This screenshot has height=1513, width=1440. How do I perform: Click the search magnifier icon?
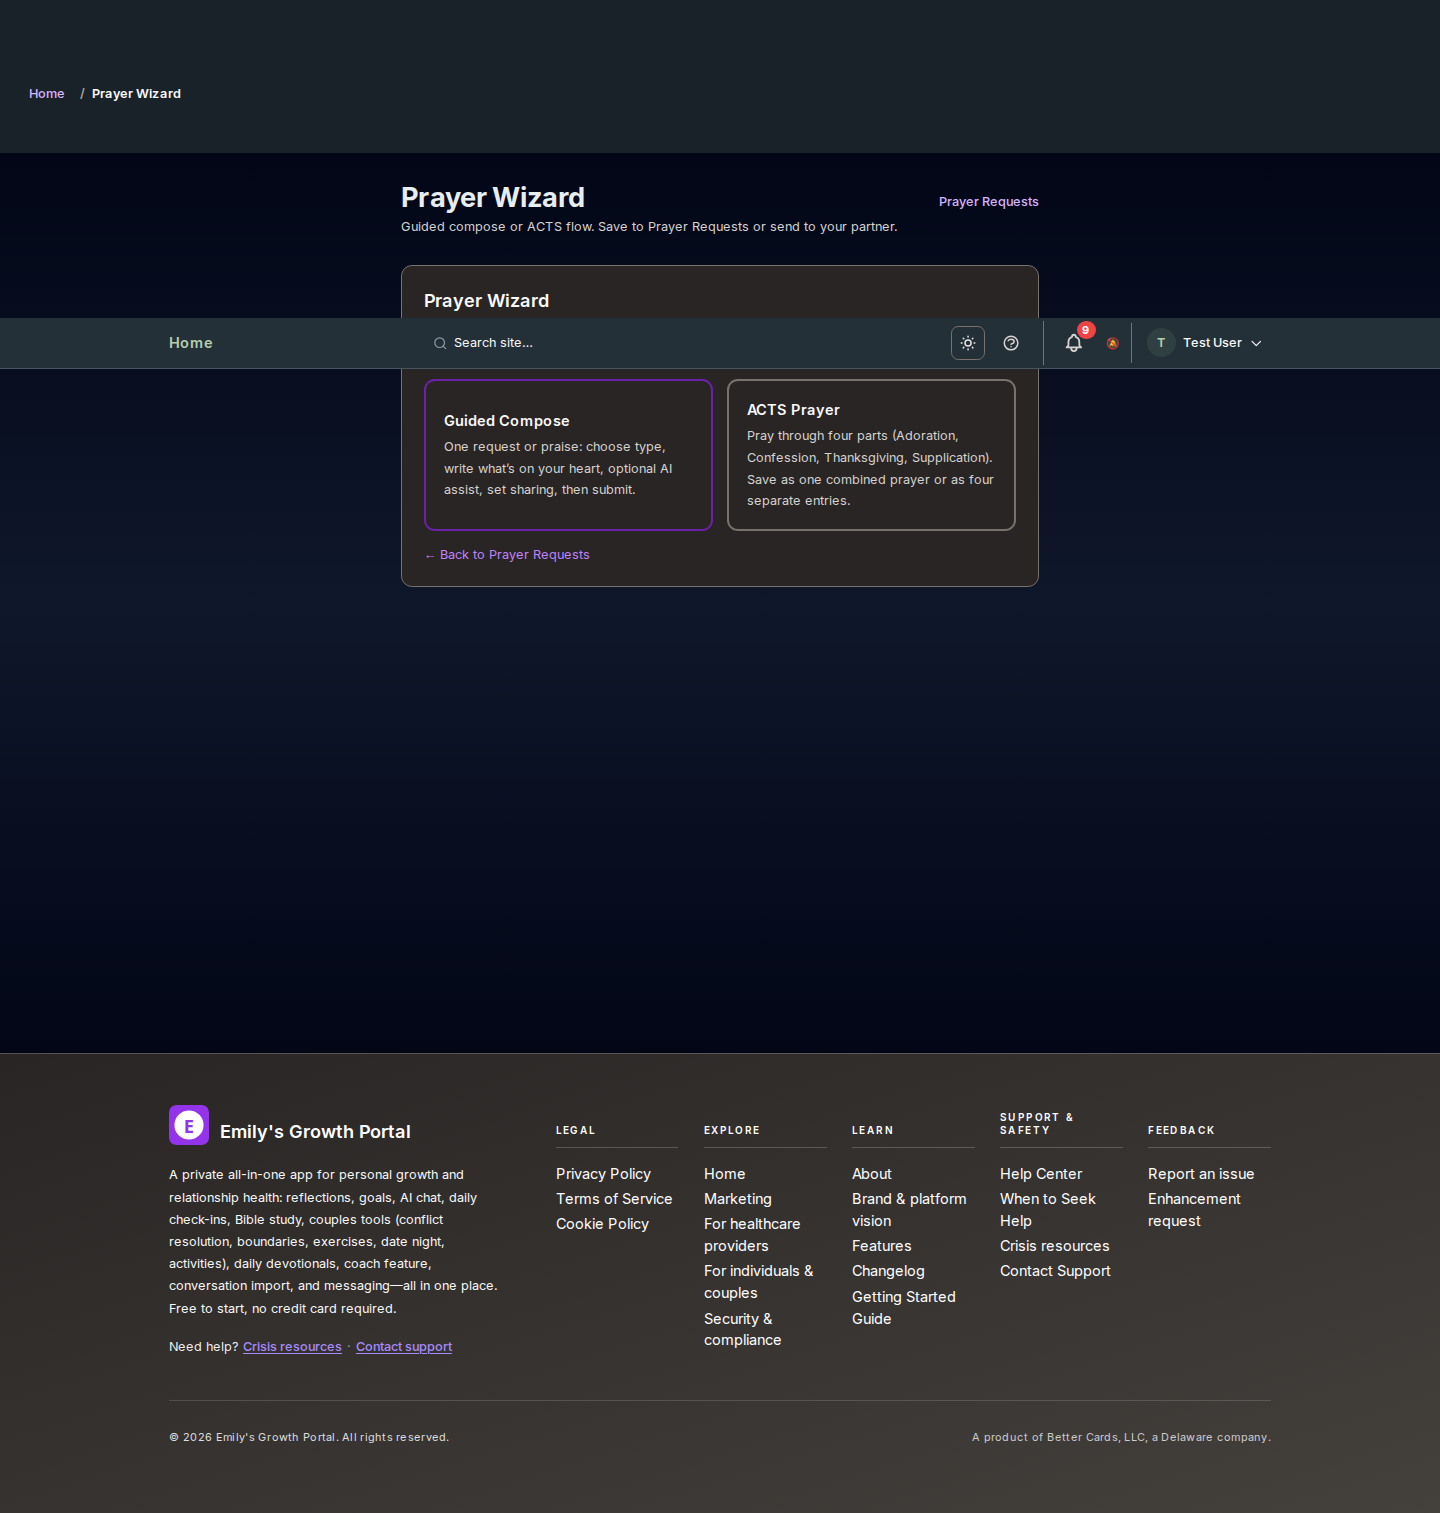440,343
